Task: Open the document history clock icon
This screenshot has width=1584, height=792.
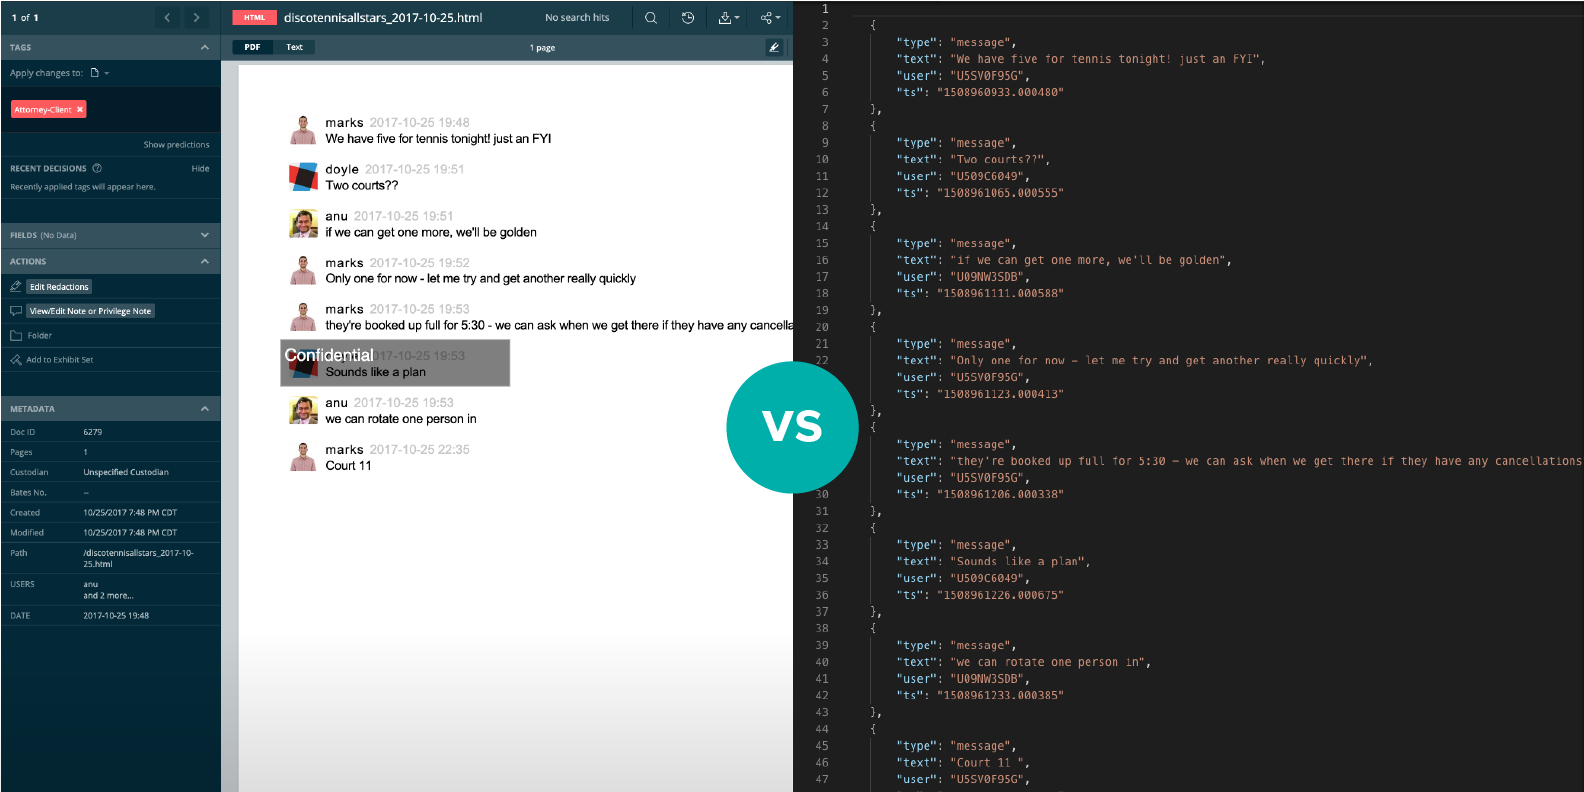Action: [x=688, y=17]
